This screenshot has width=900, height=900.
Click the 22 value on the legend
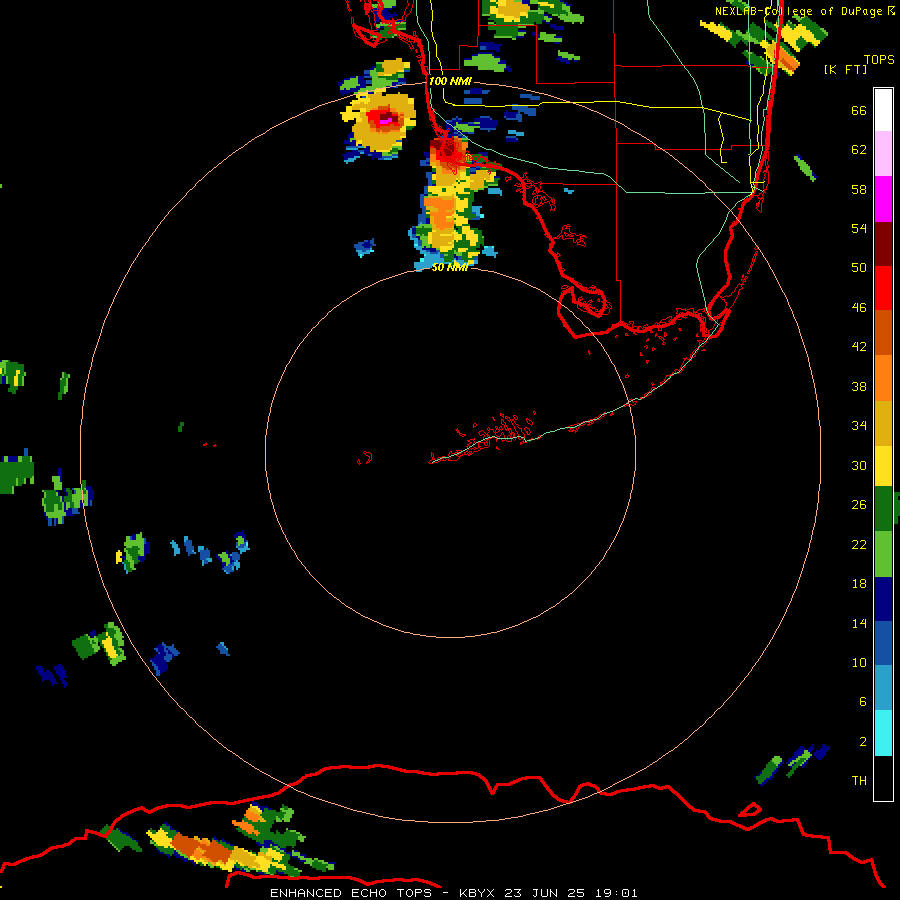[x=859, y=545]
